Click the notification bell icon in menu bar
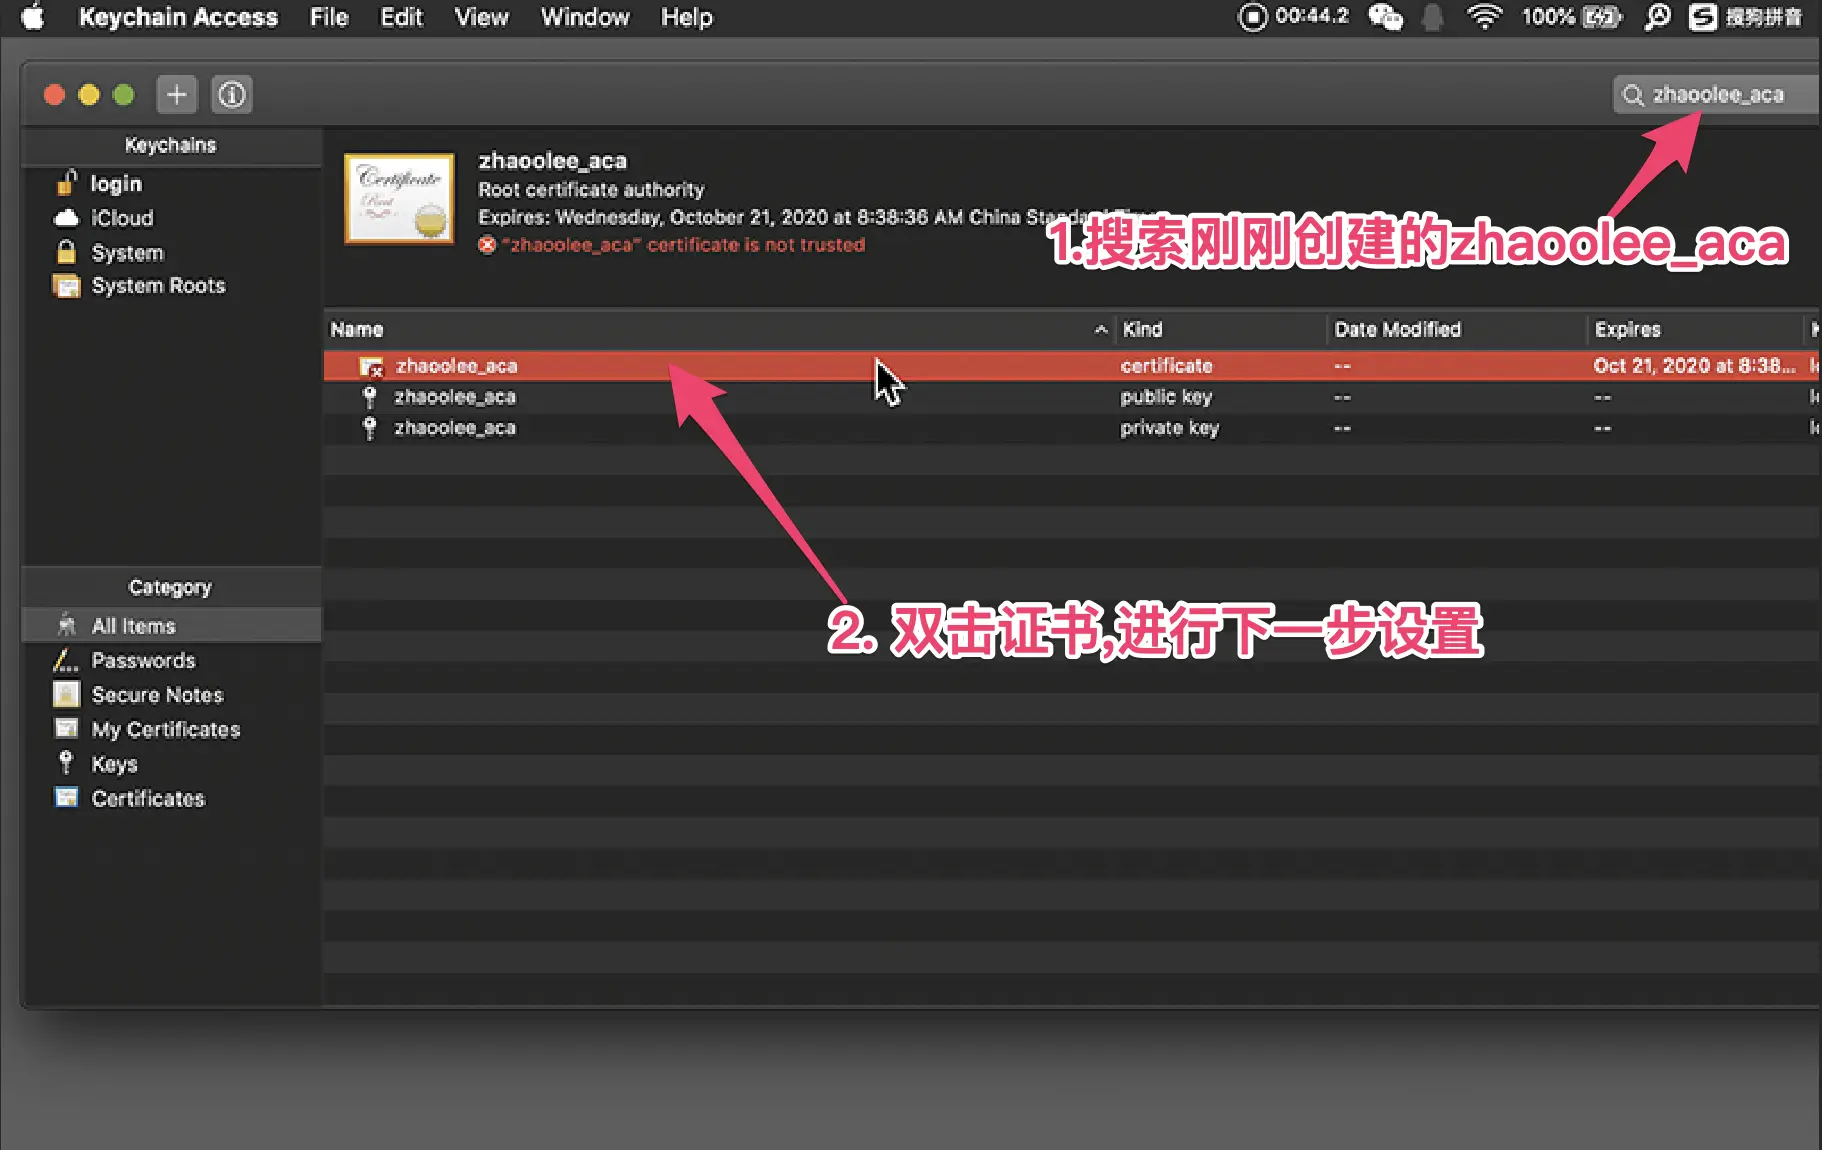The image size is (1822, 1150). point(1433,17)
